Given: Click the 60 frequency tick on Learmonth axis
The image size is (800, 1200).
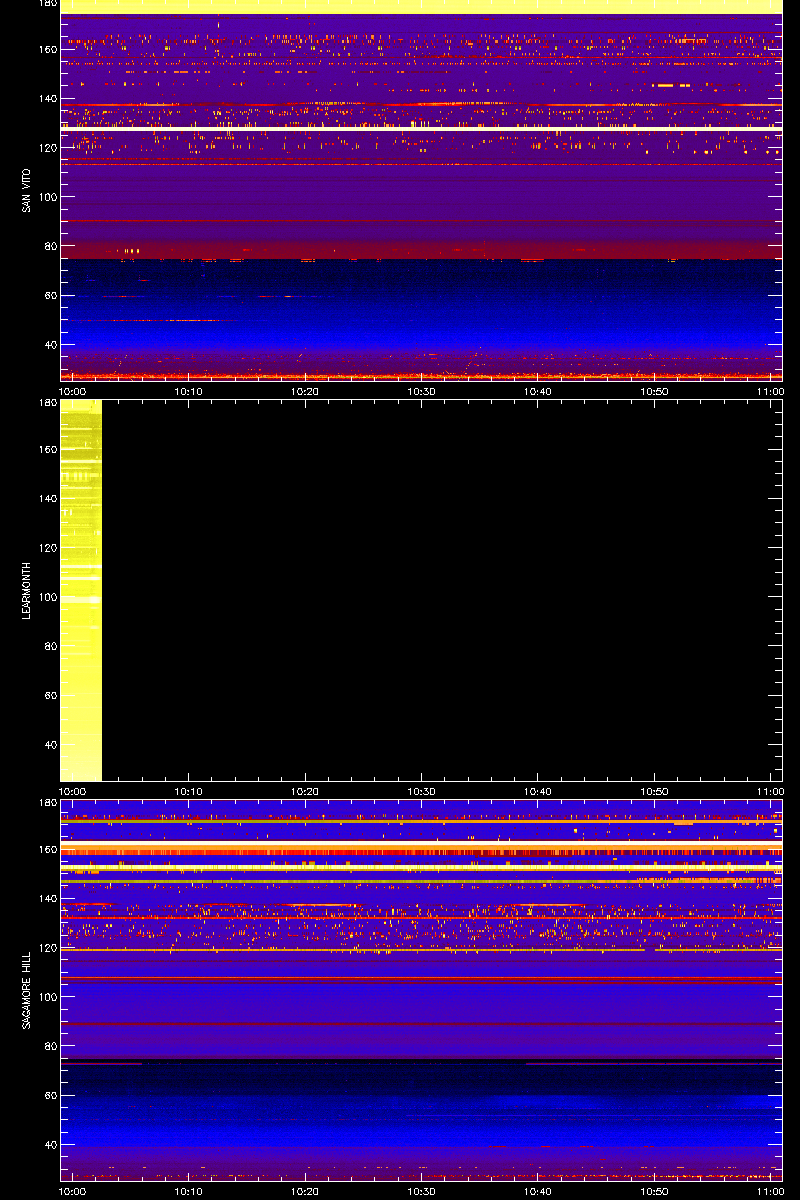Looking at the screenshot, I should click(x=50, y=695).
